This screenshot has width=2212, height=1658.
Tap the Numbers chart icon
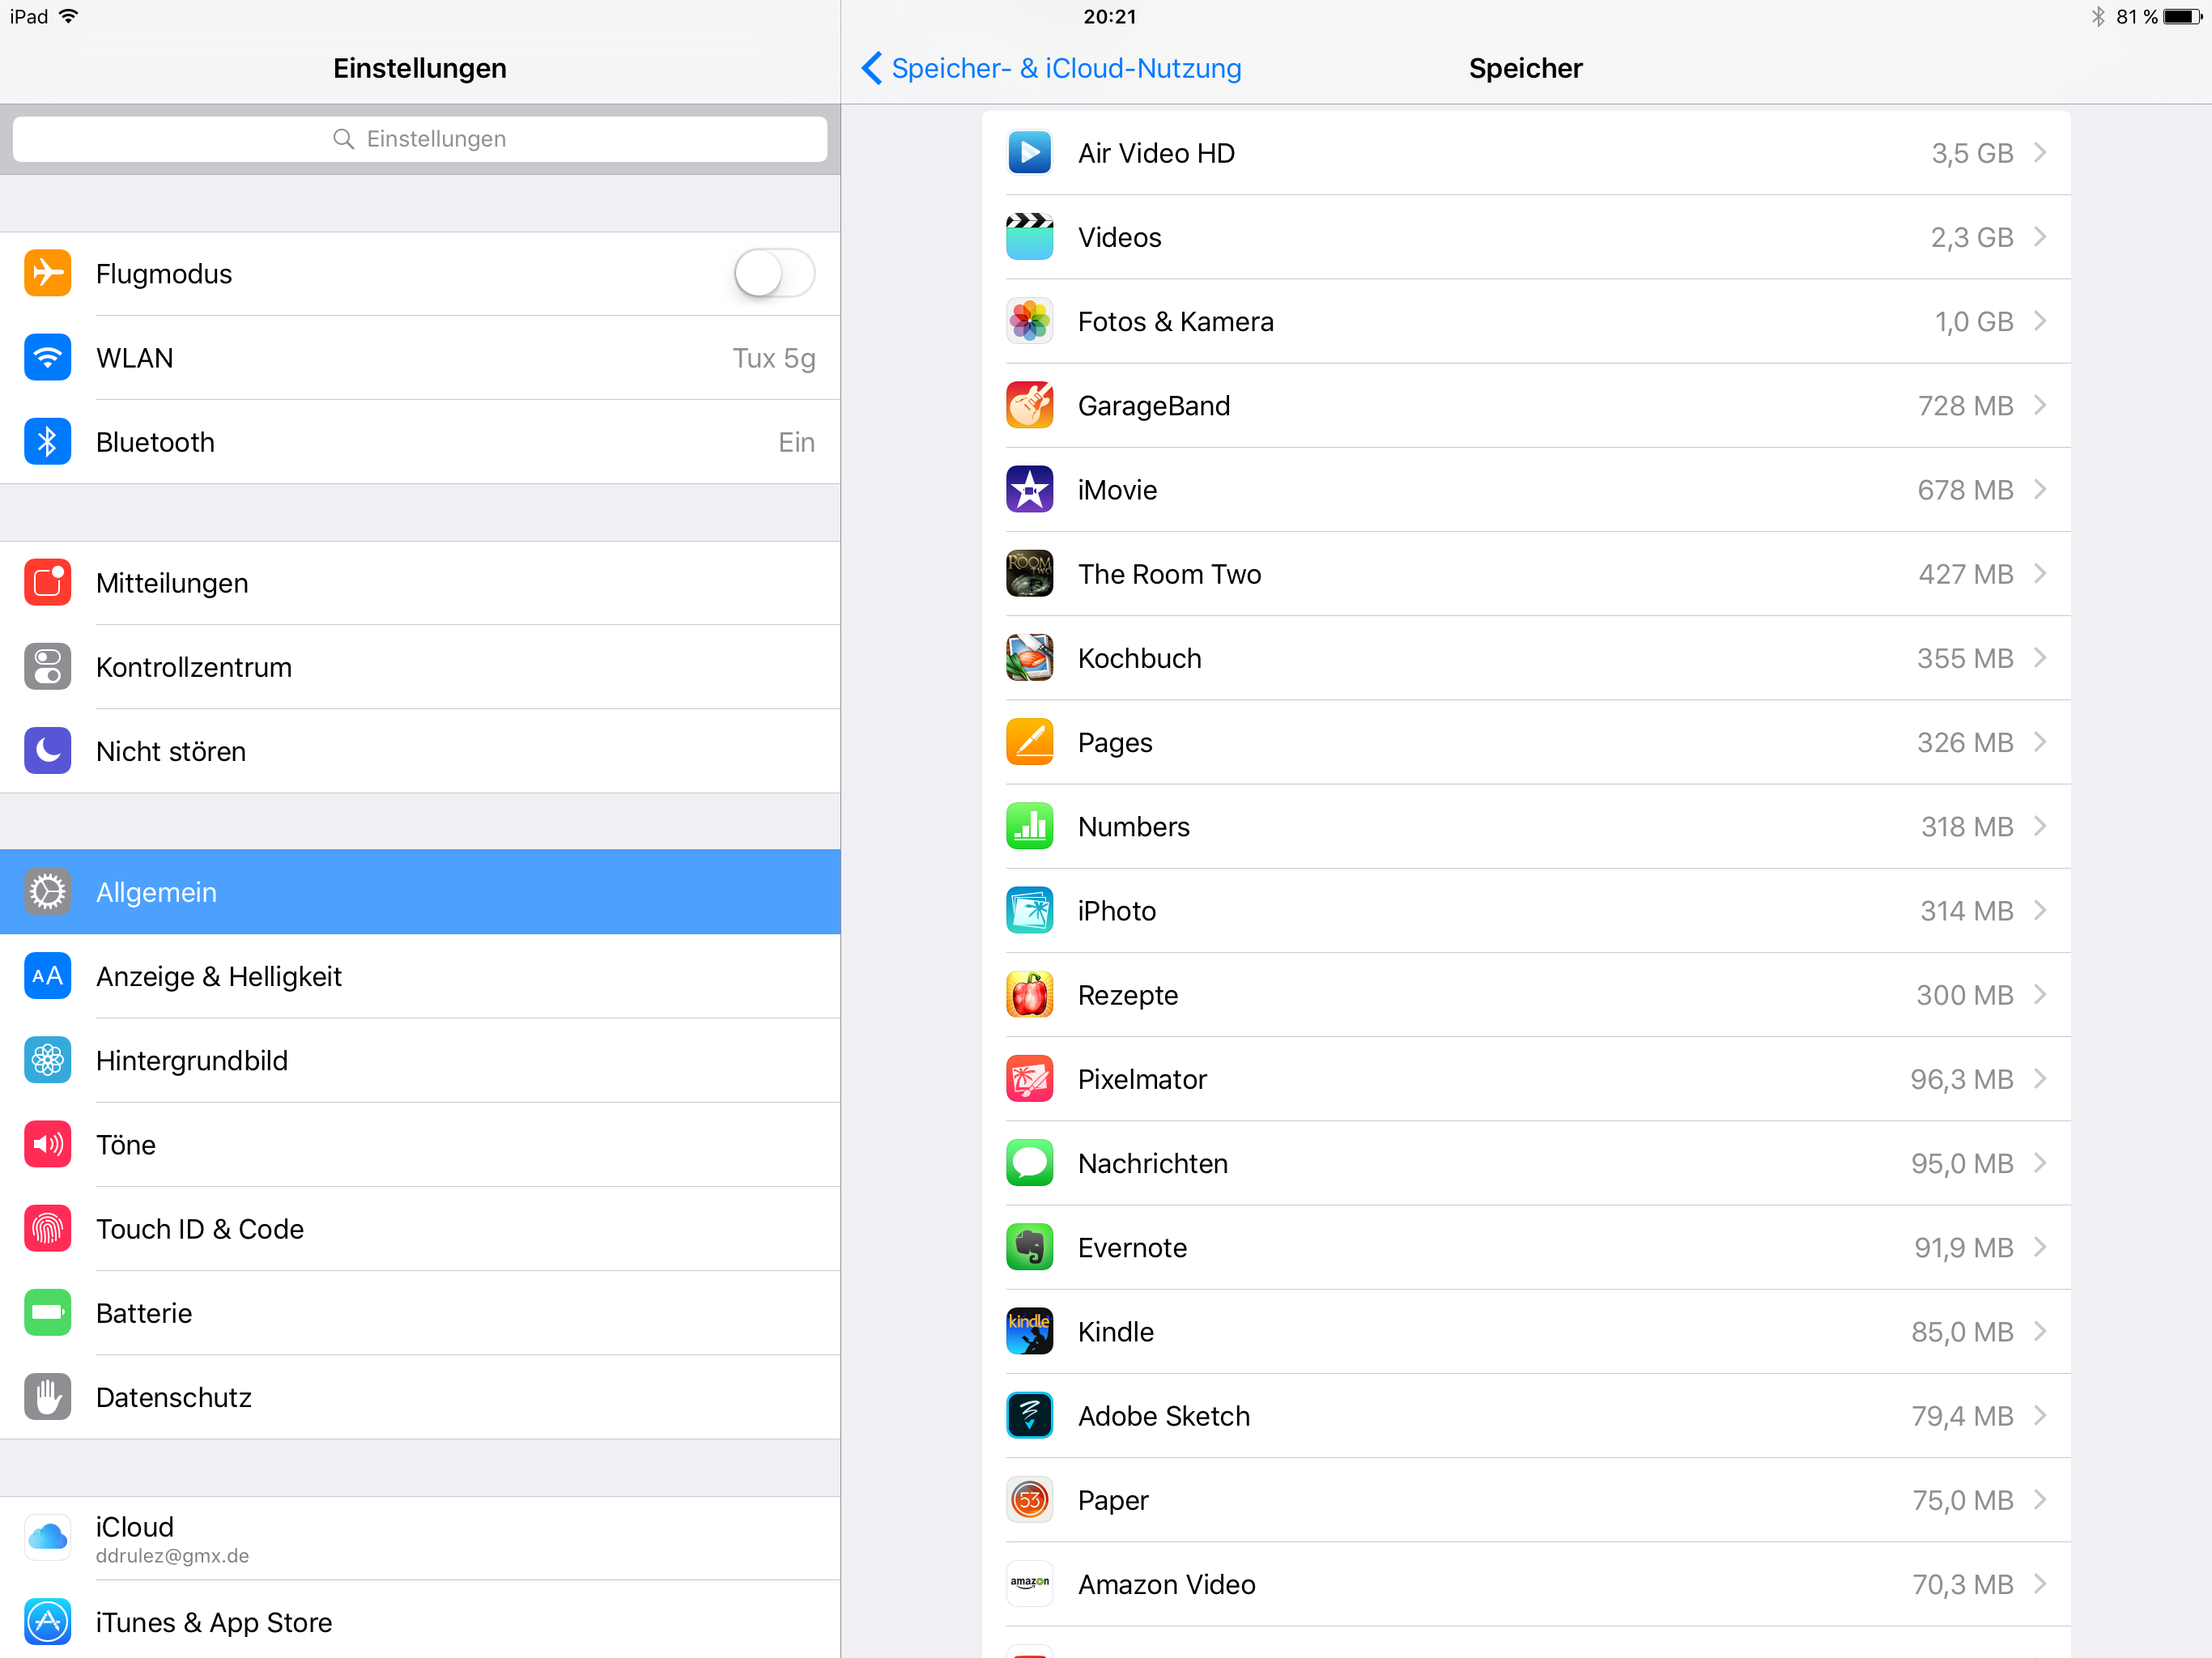click(x=1029, y=826)
